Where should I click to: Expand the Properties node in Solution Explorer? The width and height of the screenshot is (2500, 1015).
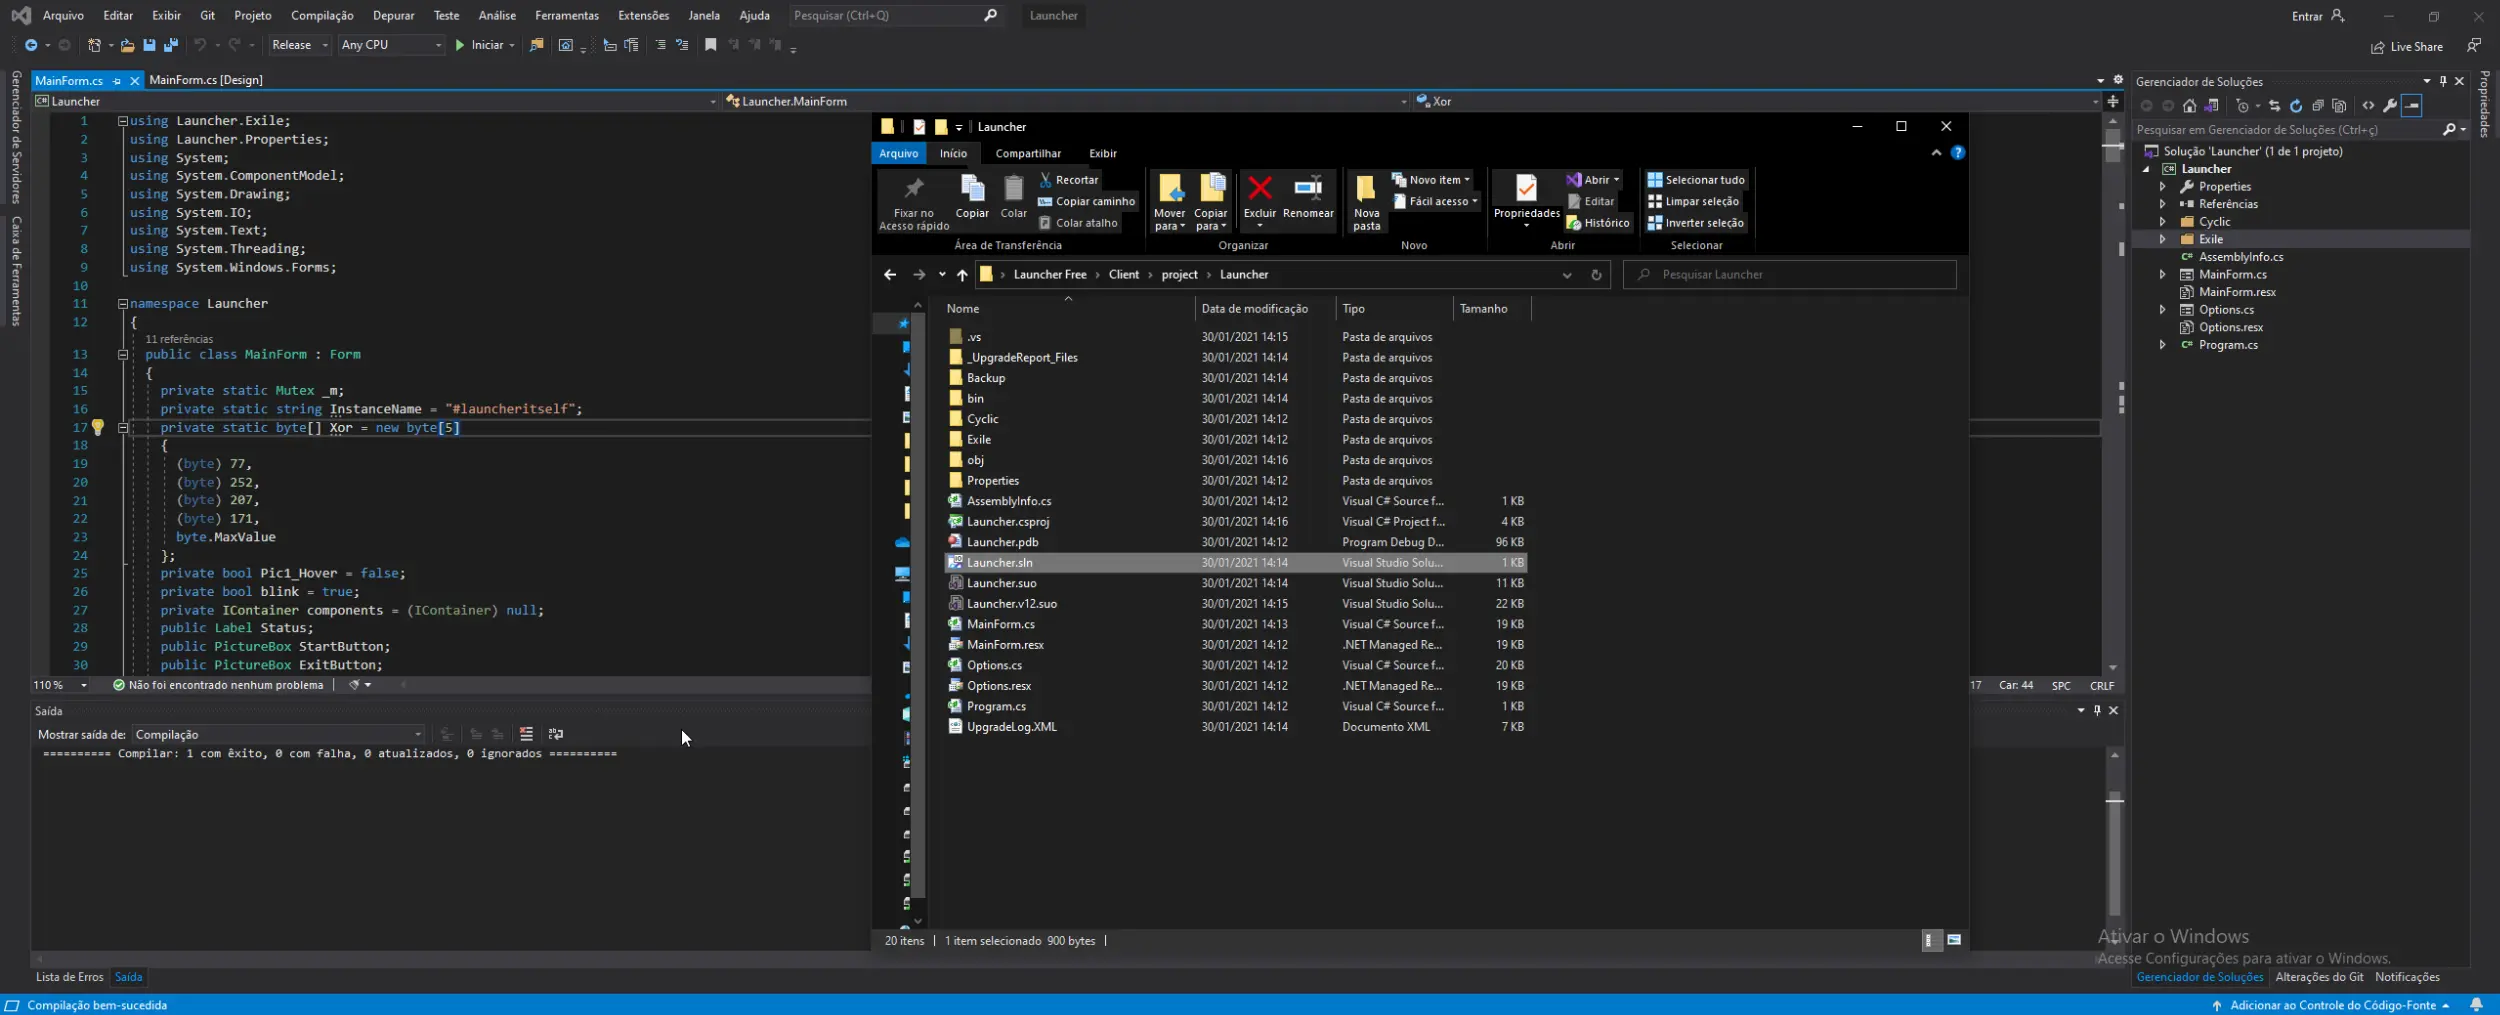[x=2162, y=187]
